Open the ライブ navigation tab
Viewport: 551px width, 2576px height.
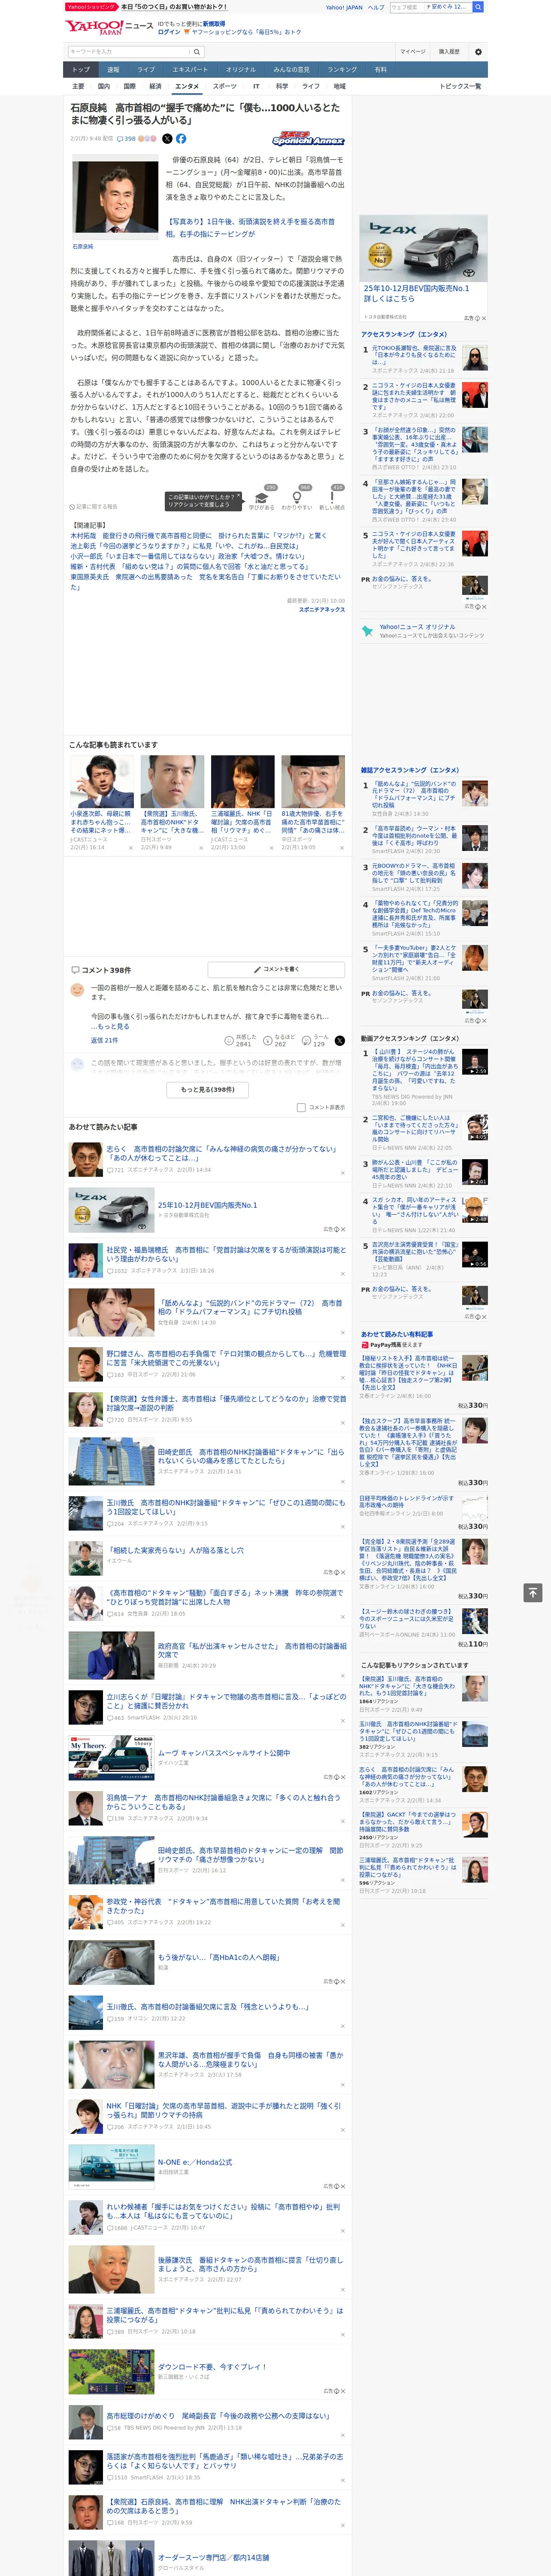(146, 70)
